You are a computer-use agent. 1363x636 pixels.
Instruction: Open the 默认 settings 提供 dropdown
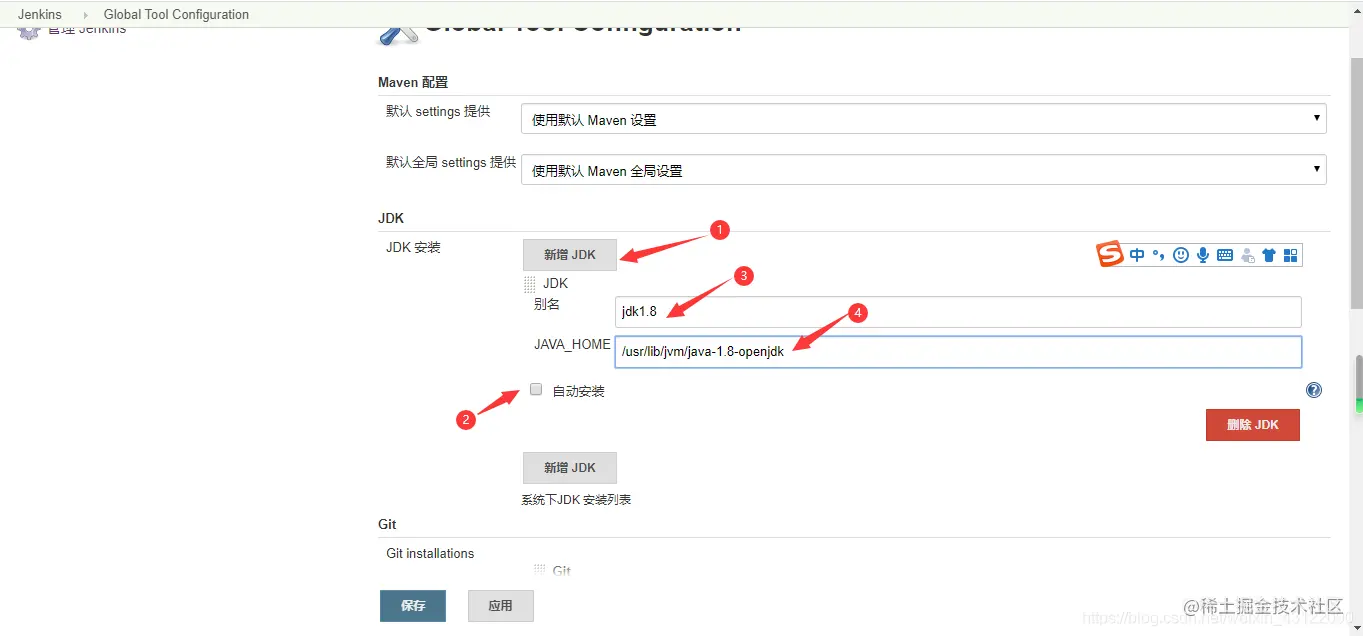tap(921, 118)
